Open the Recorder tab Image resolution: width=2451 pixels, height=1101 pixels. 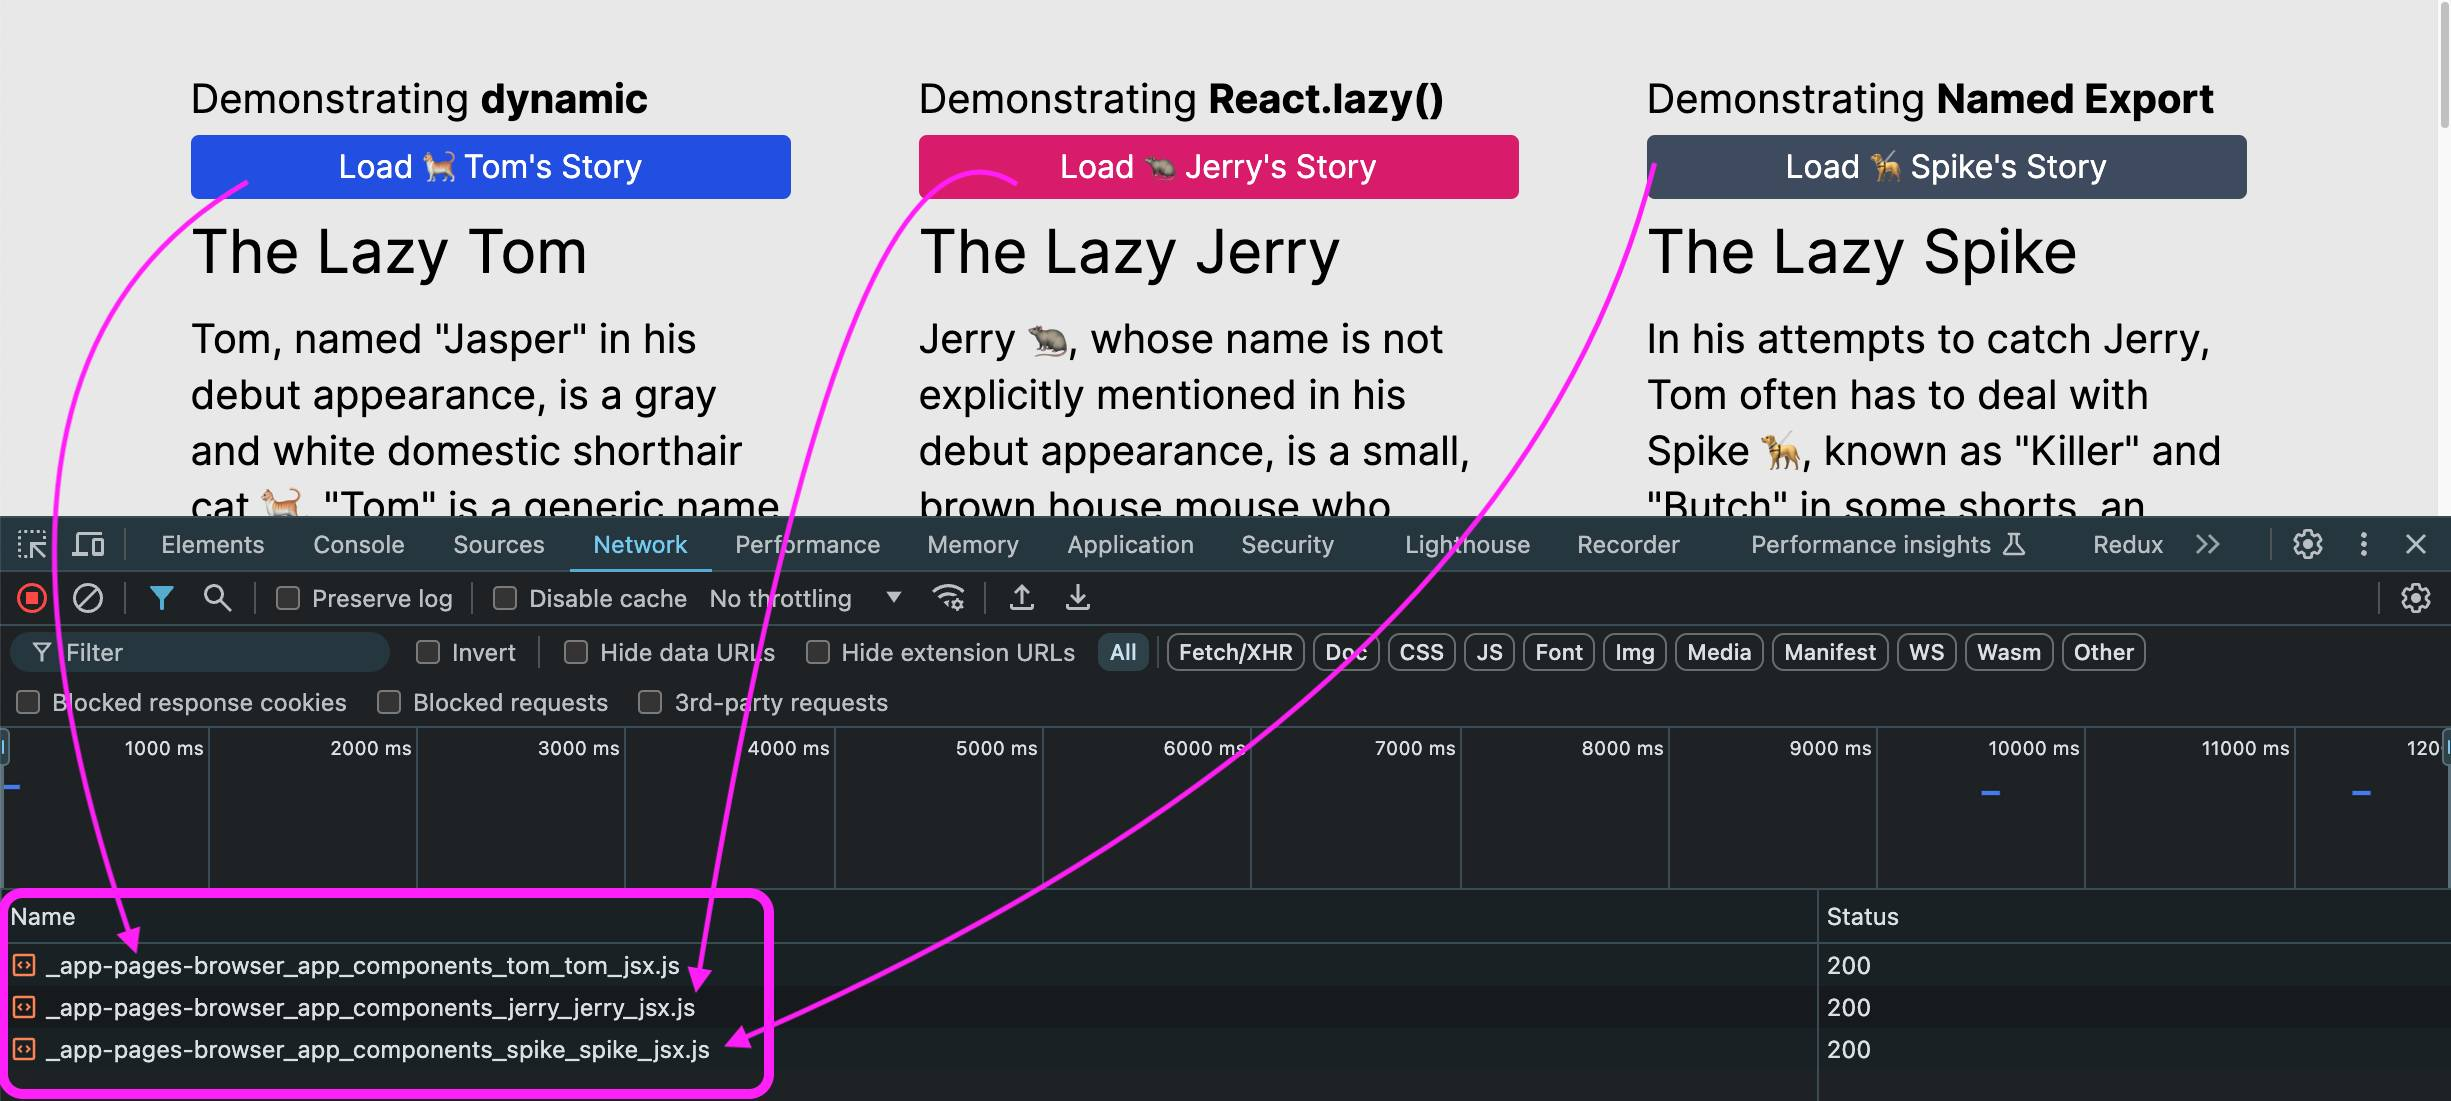(1628, 545)
